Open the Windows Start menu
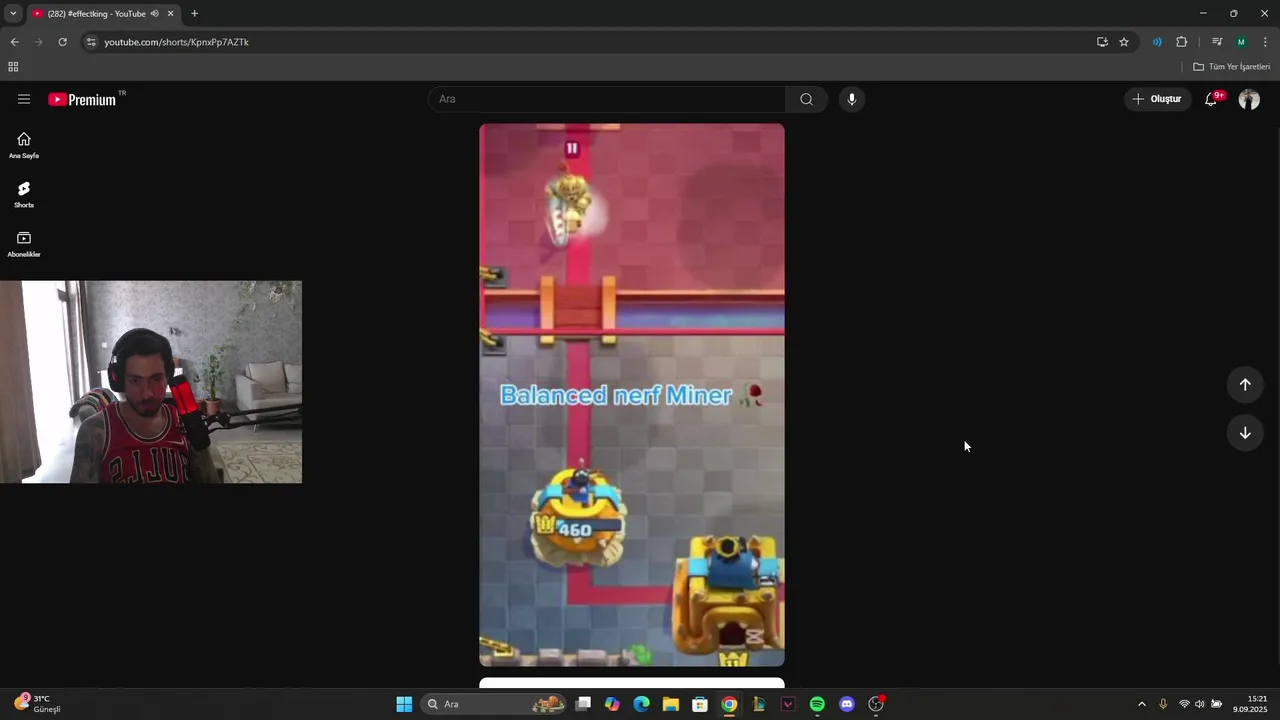 click(404, 704)
